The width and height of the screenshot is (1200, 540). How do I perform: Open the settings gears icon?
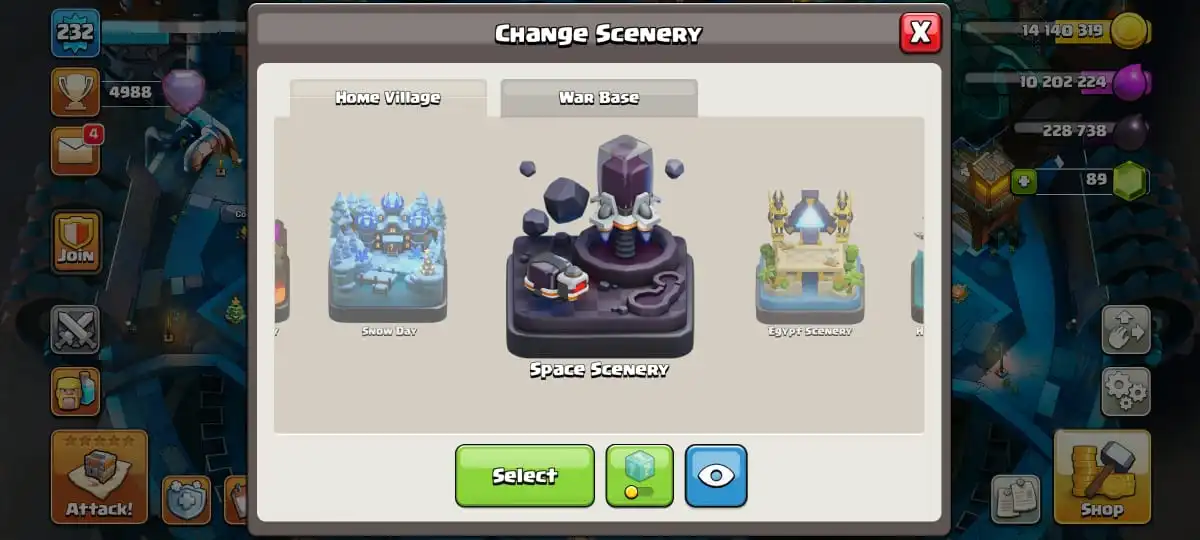[x=1125, y=391]
